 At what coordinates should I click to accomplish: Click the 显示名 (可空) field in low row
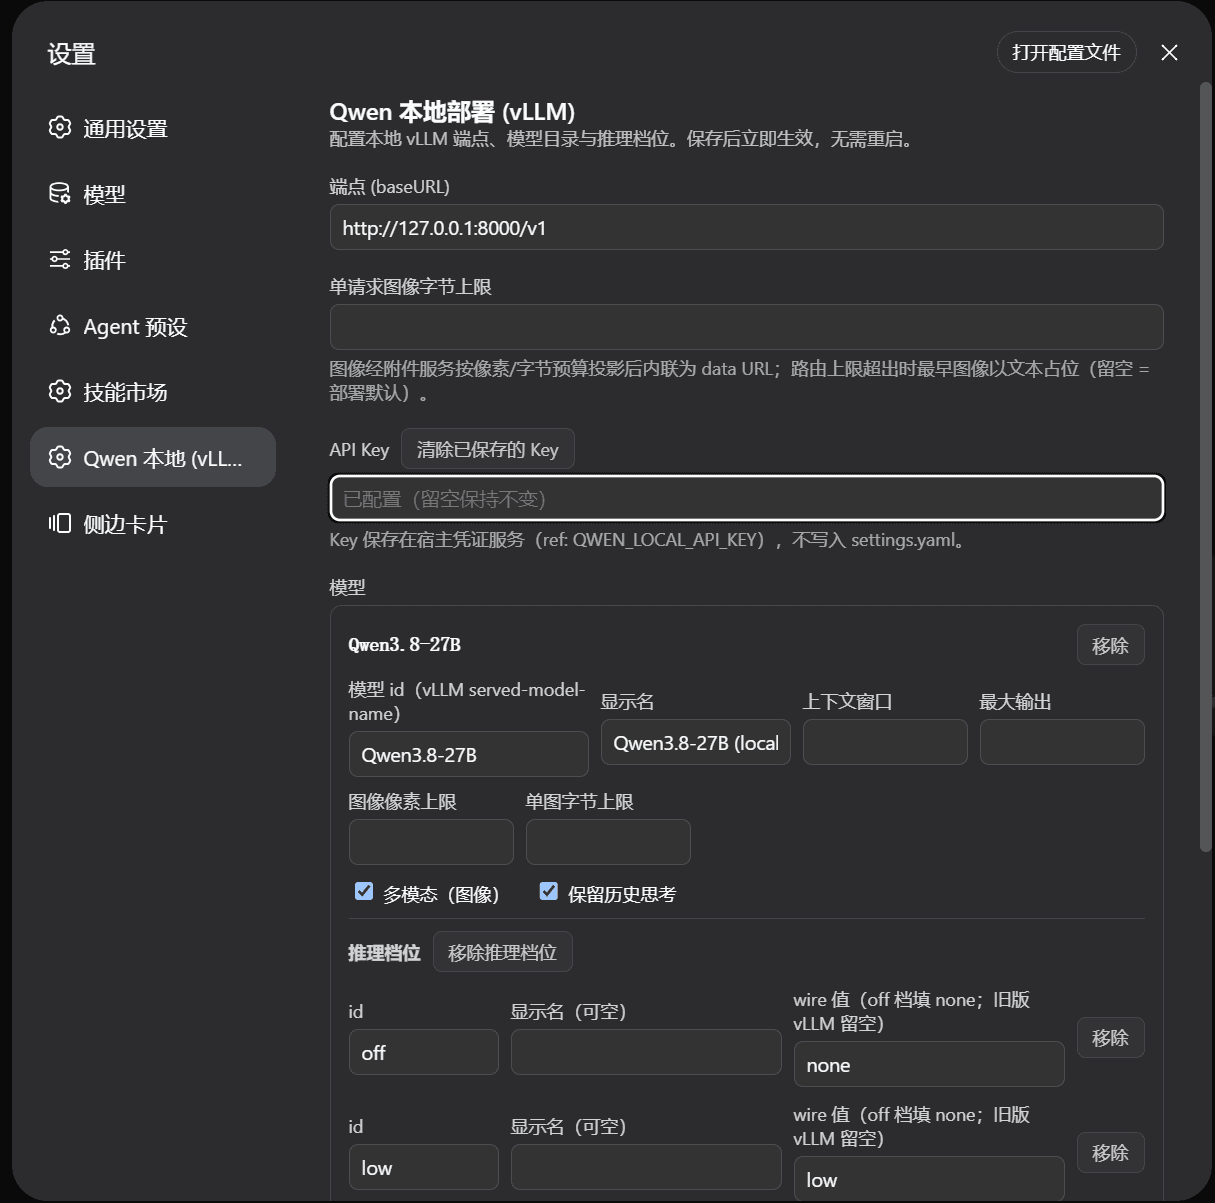pos(646,1167)
